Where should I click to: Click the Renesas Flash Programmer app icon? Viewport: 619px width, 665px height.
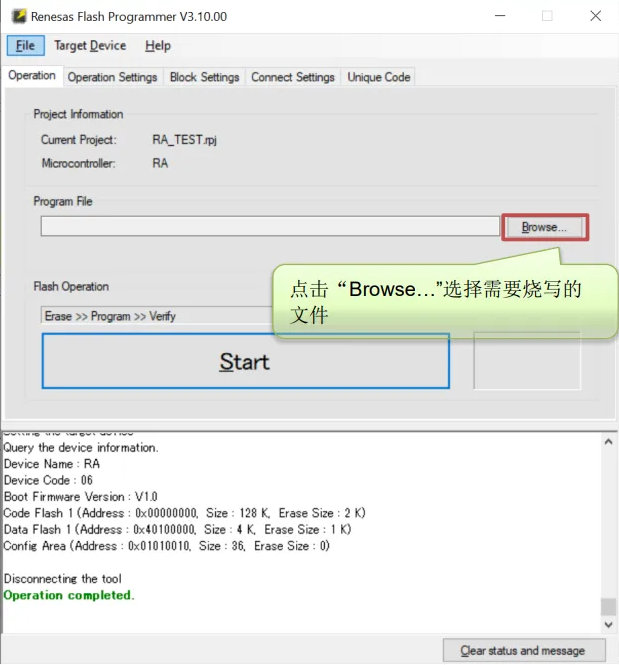(x=19, y=16)
